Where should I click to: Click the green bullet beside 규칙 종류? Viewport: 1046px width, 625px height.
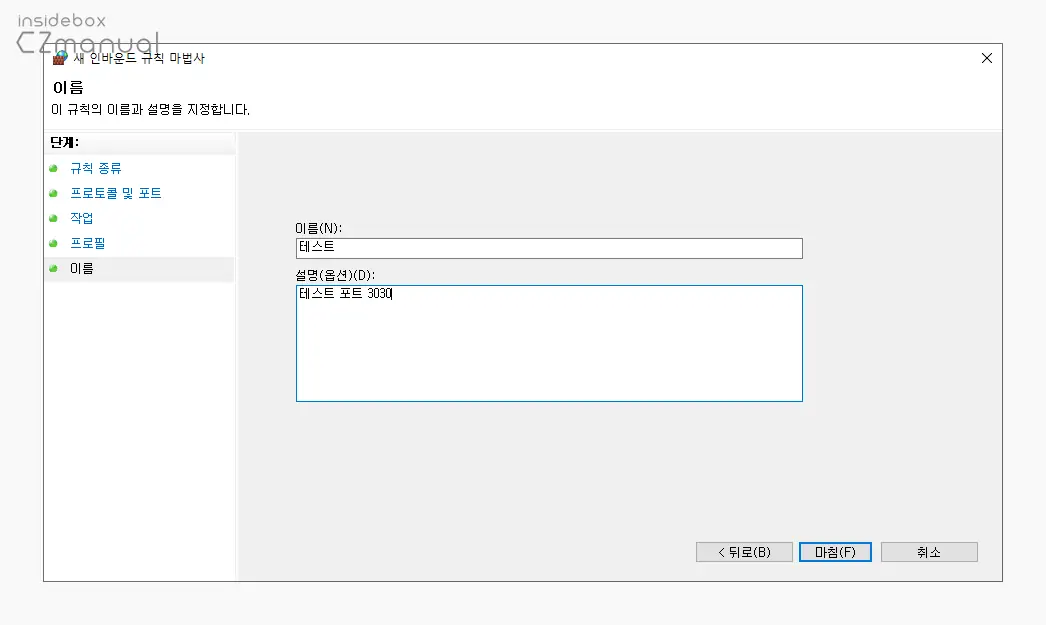53,168
